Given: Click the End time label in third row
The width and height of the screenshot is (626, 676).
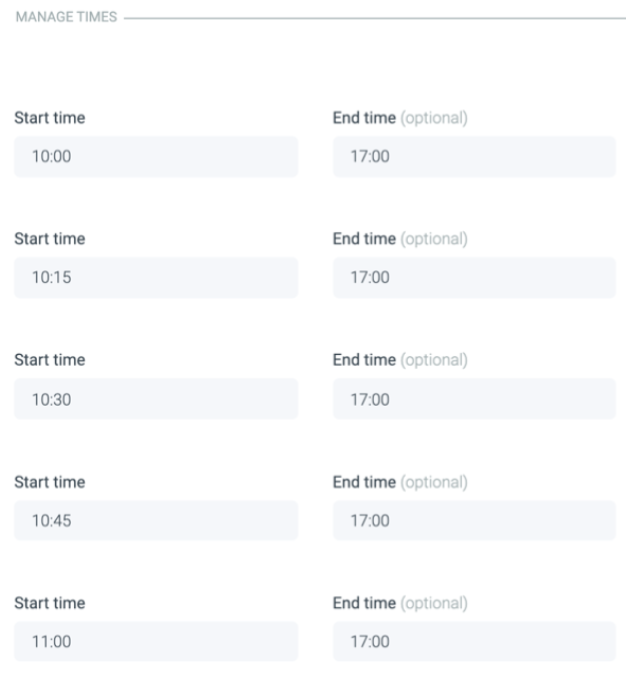Looking at the screenshot, I should coord(364,360).
